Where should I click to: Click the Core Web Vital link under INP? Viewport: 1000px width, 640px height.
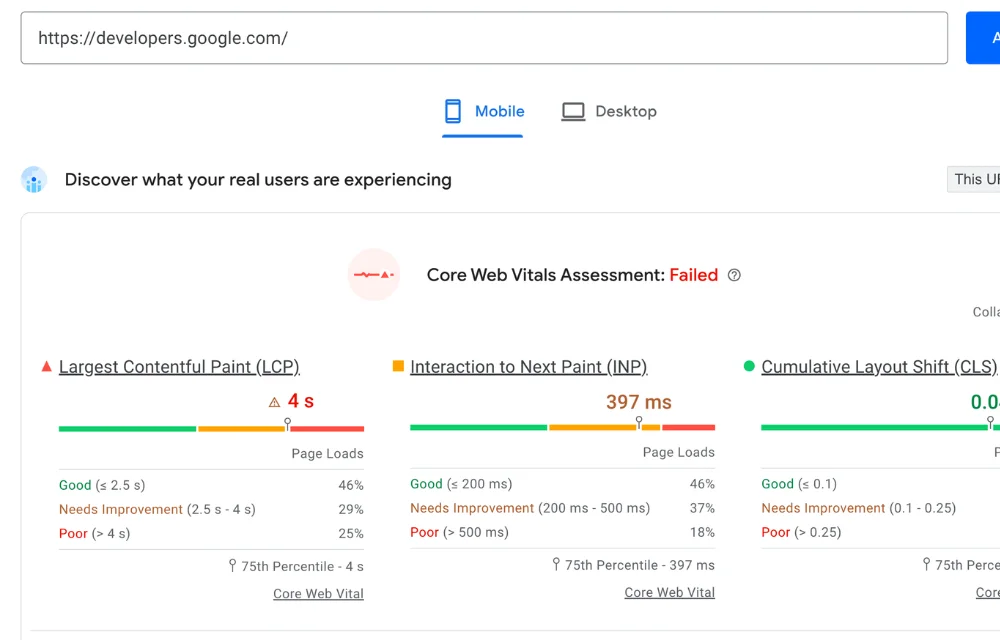pos(669,592)
